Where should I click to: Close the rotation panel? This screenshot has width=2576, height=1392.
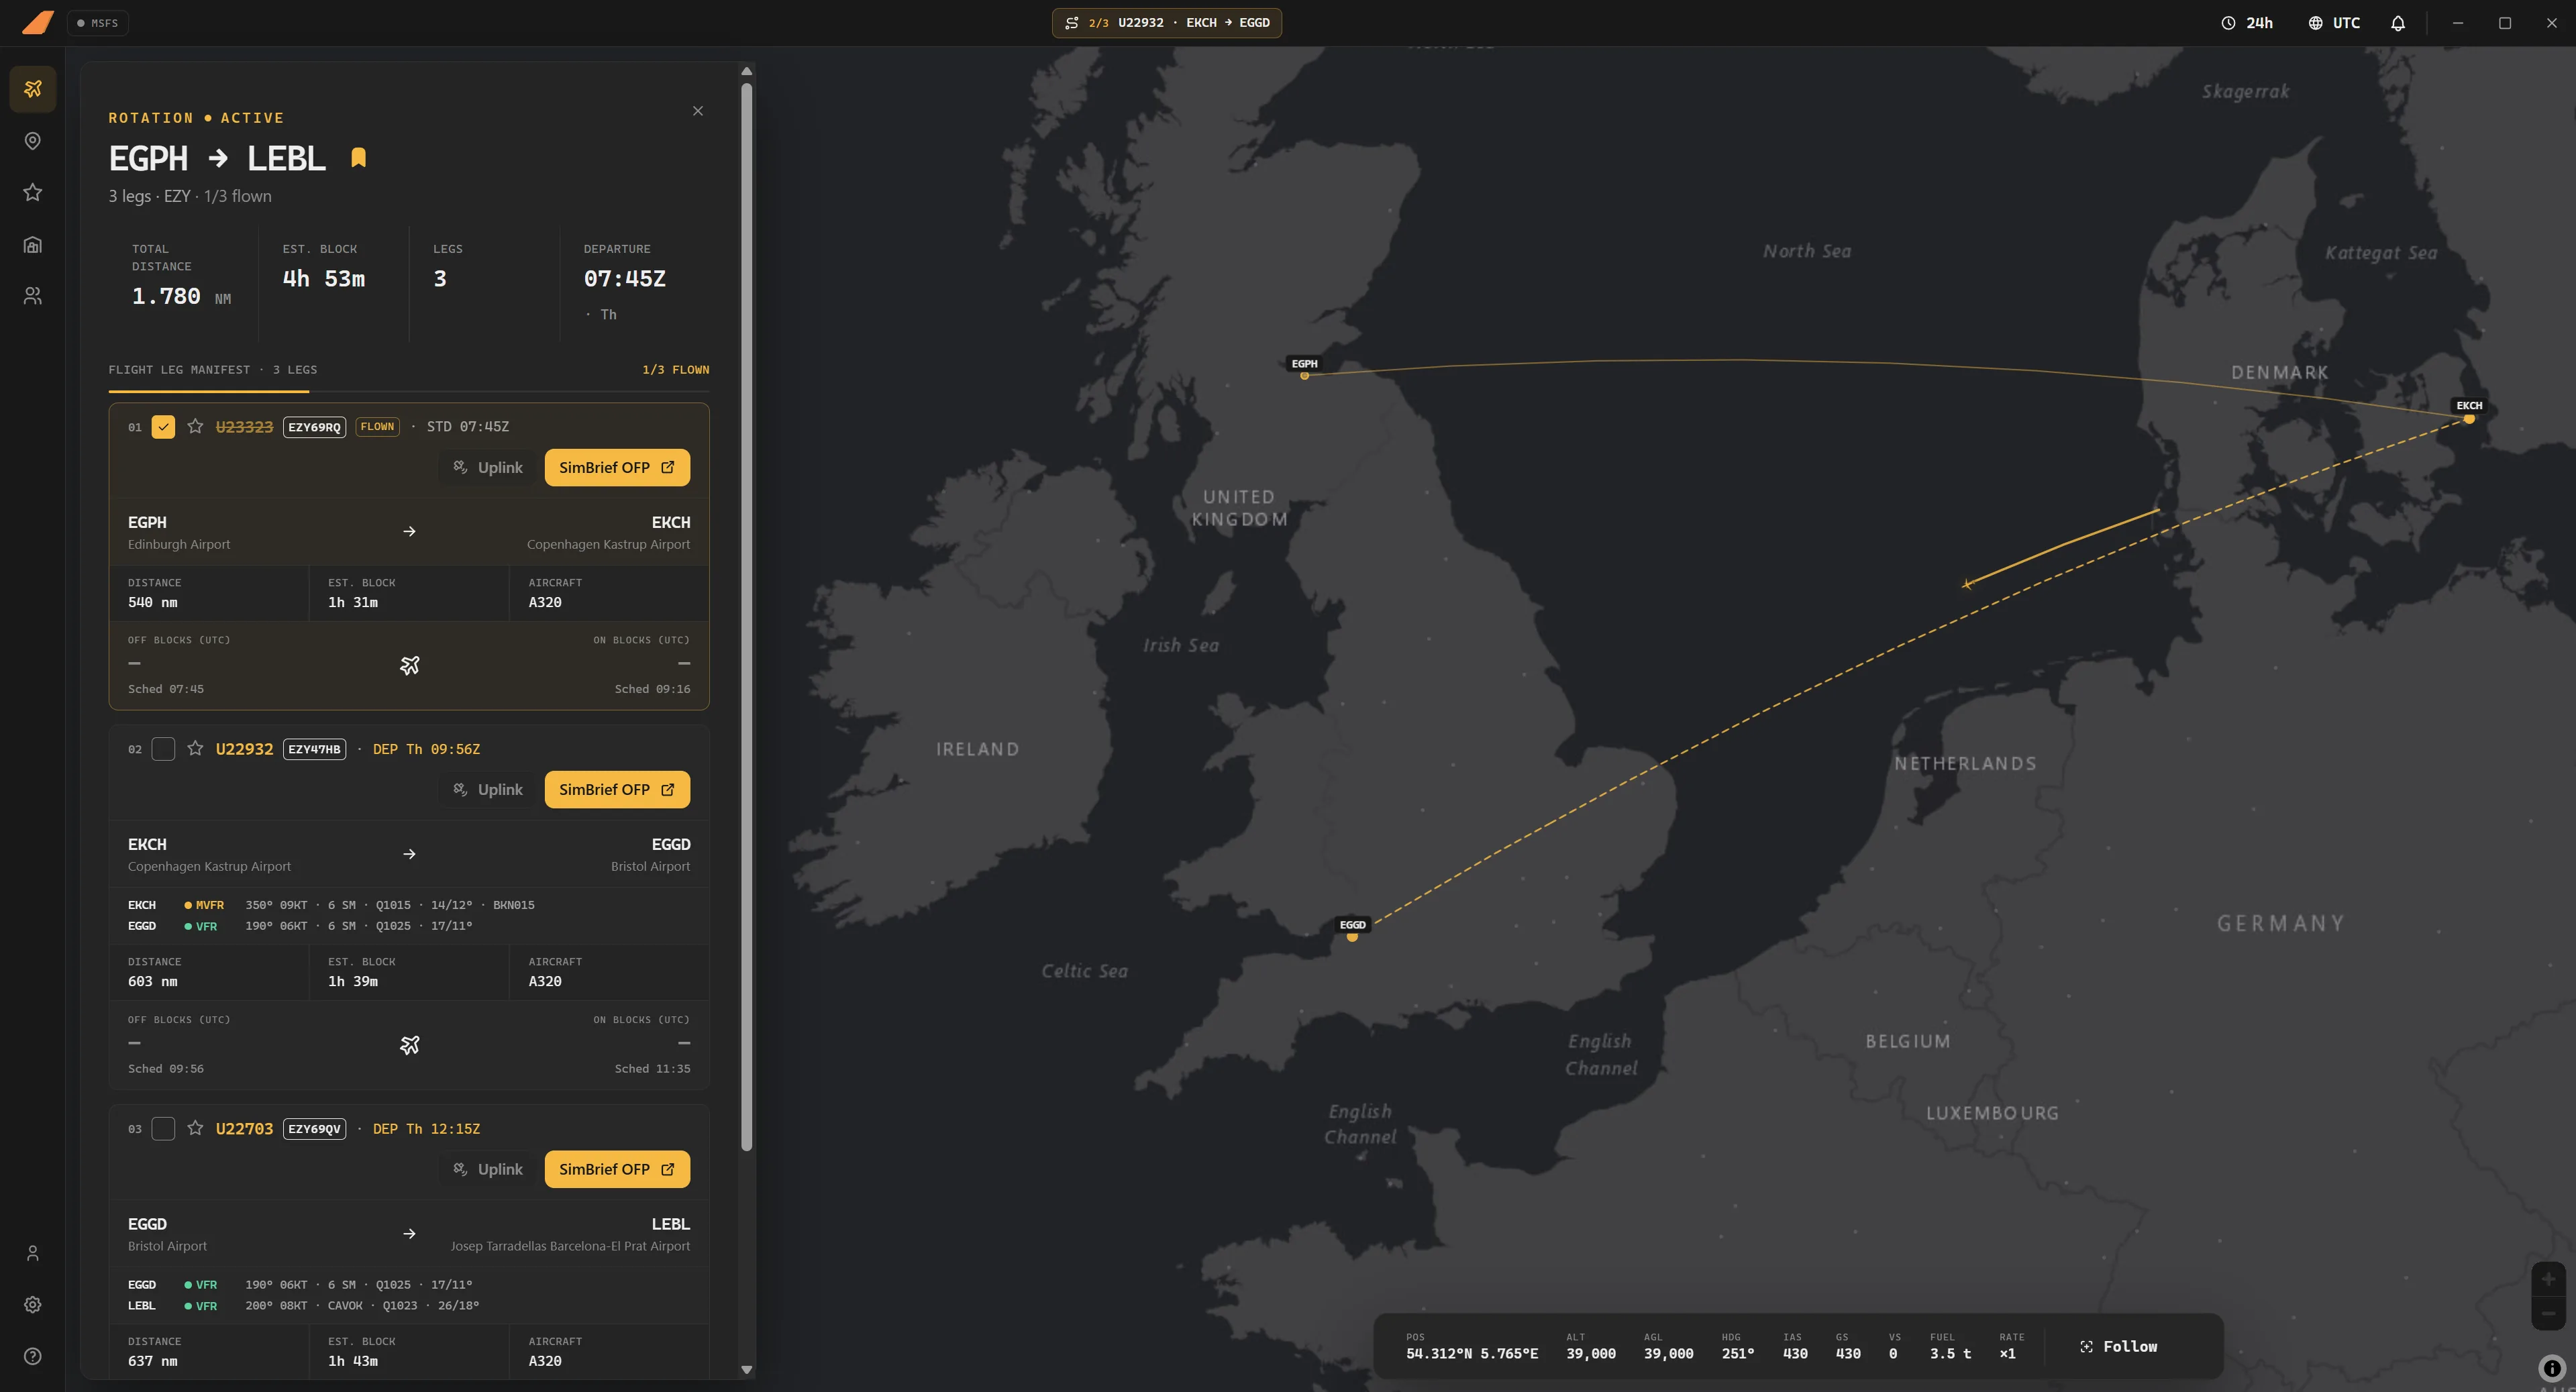click(698, 111)
